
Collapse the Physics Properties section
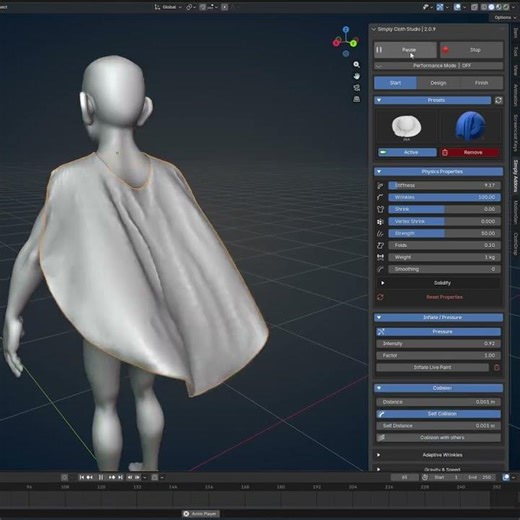click(x=439, y=172)
